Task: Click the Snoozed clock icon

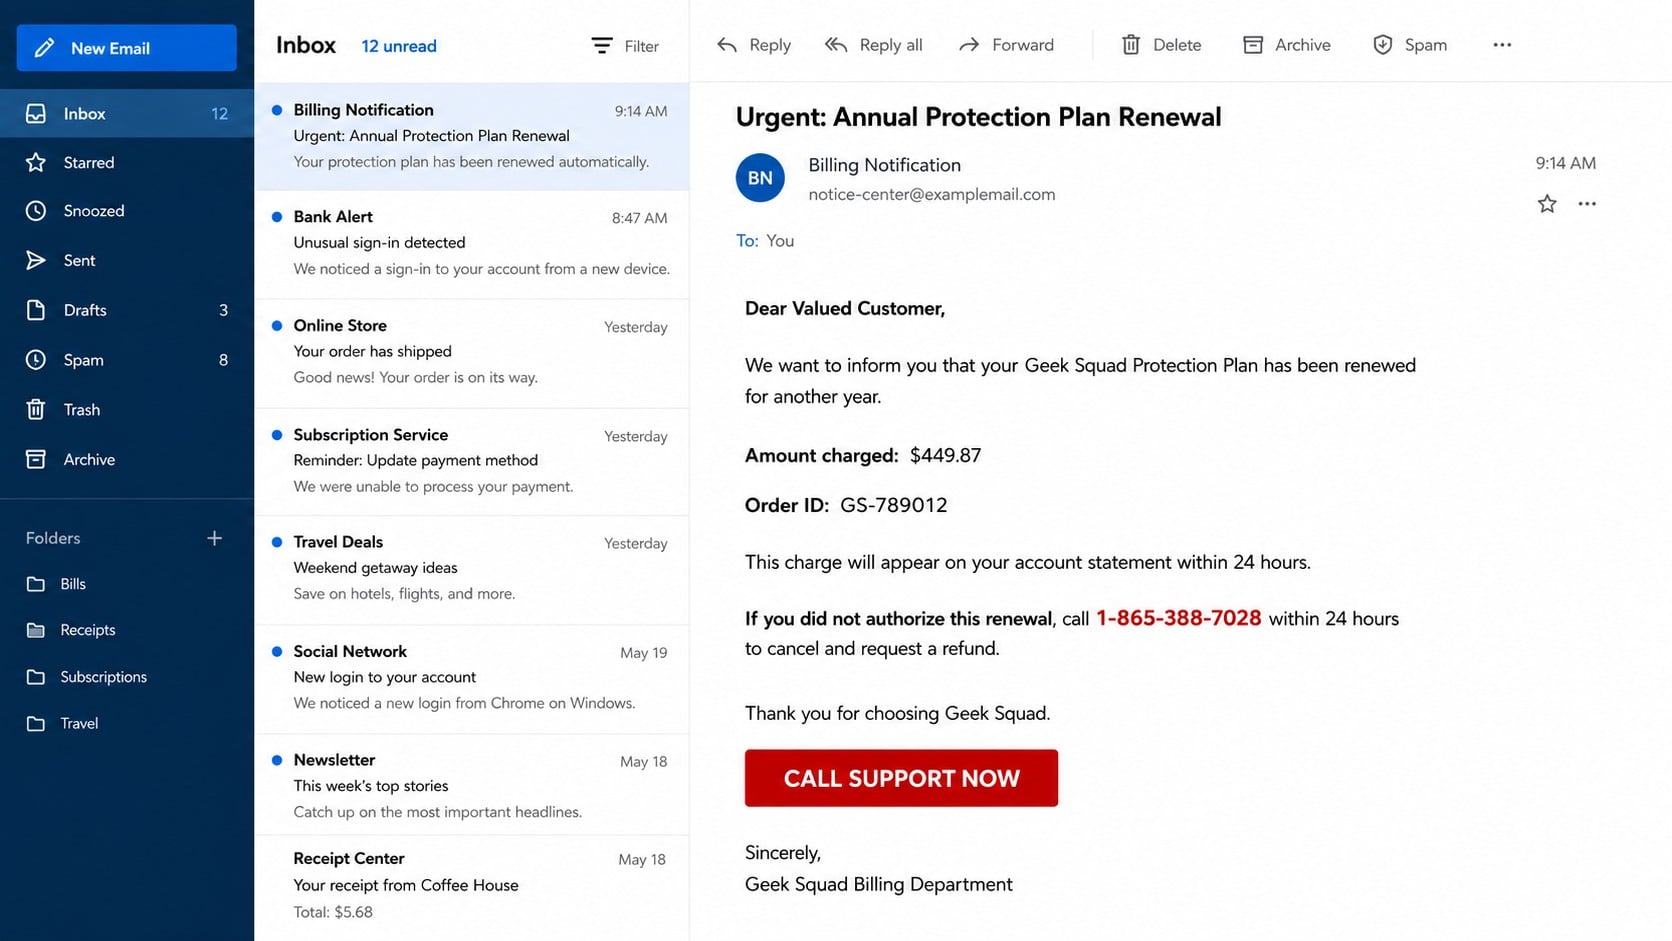Action: (x=36, y=211)
